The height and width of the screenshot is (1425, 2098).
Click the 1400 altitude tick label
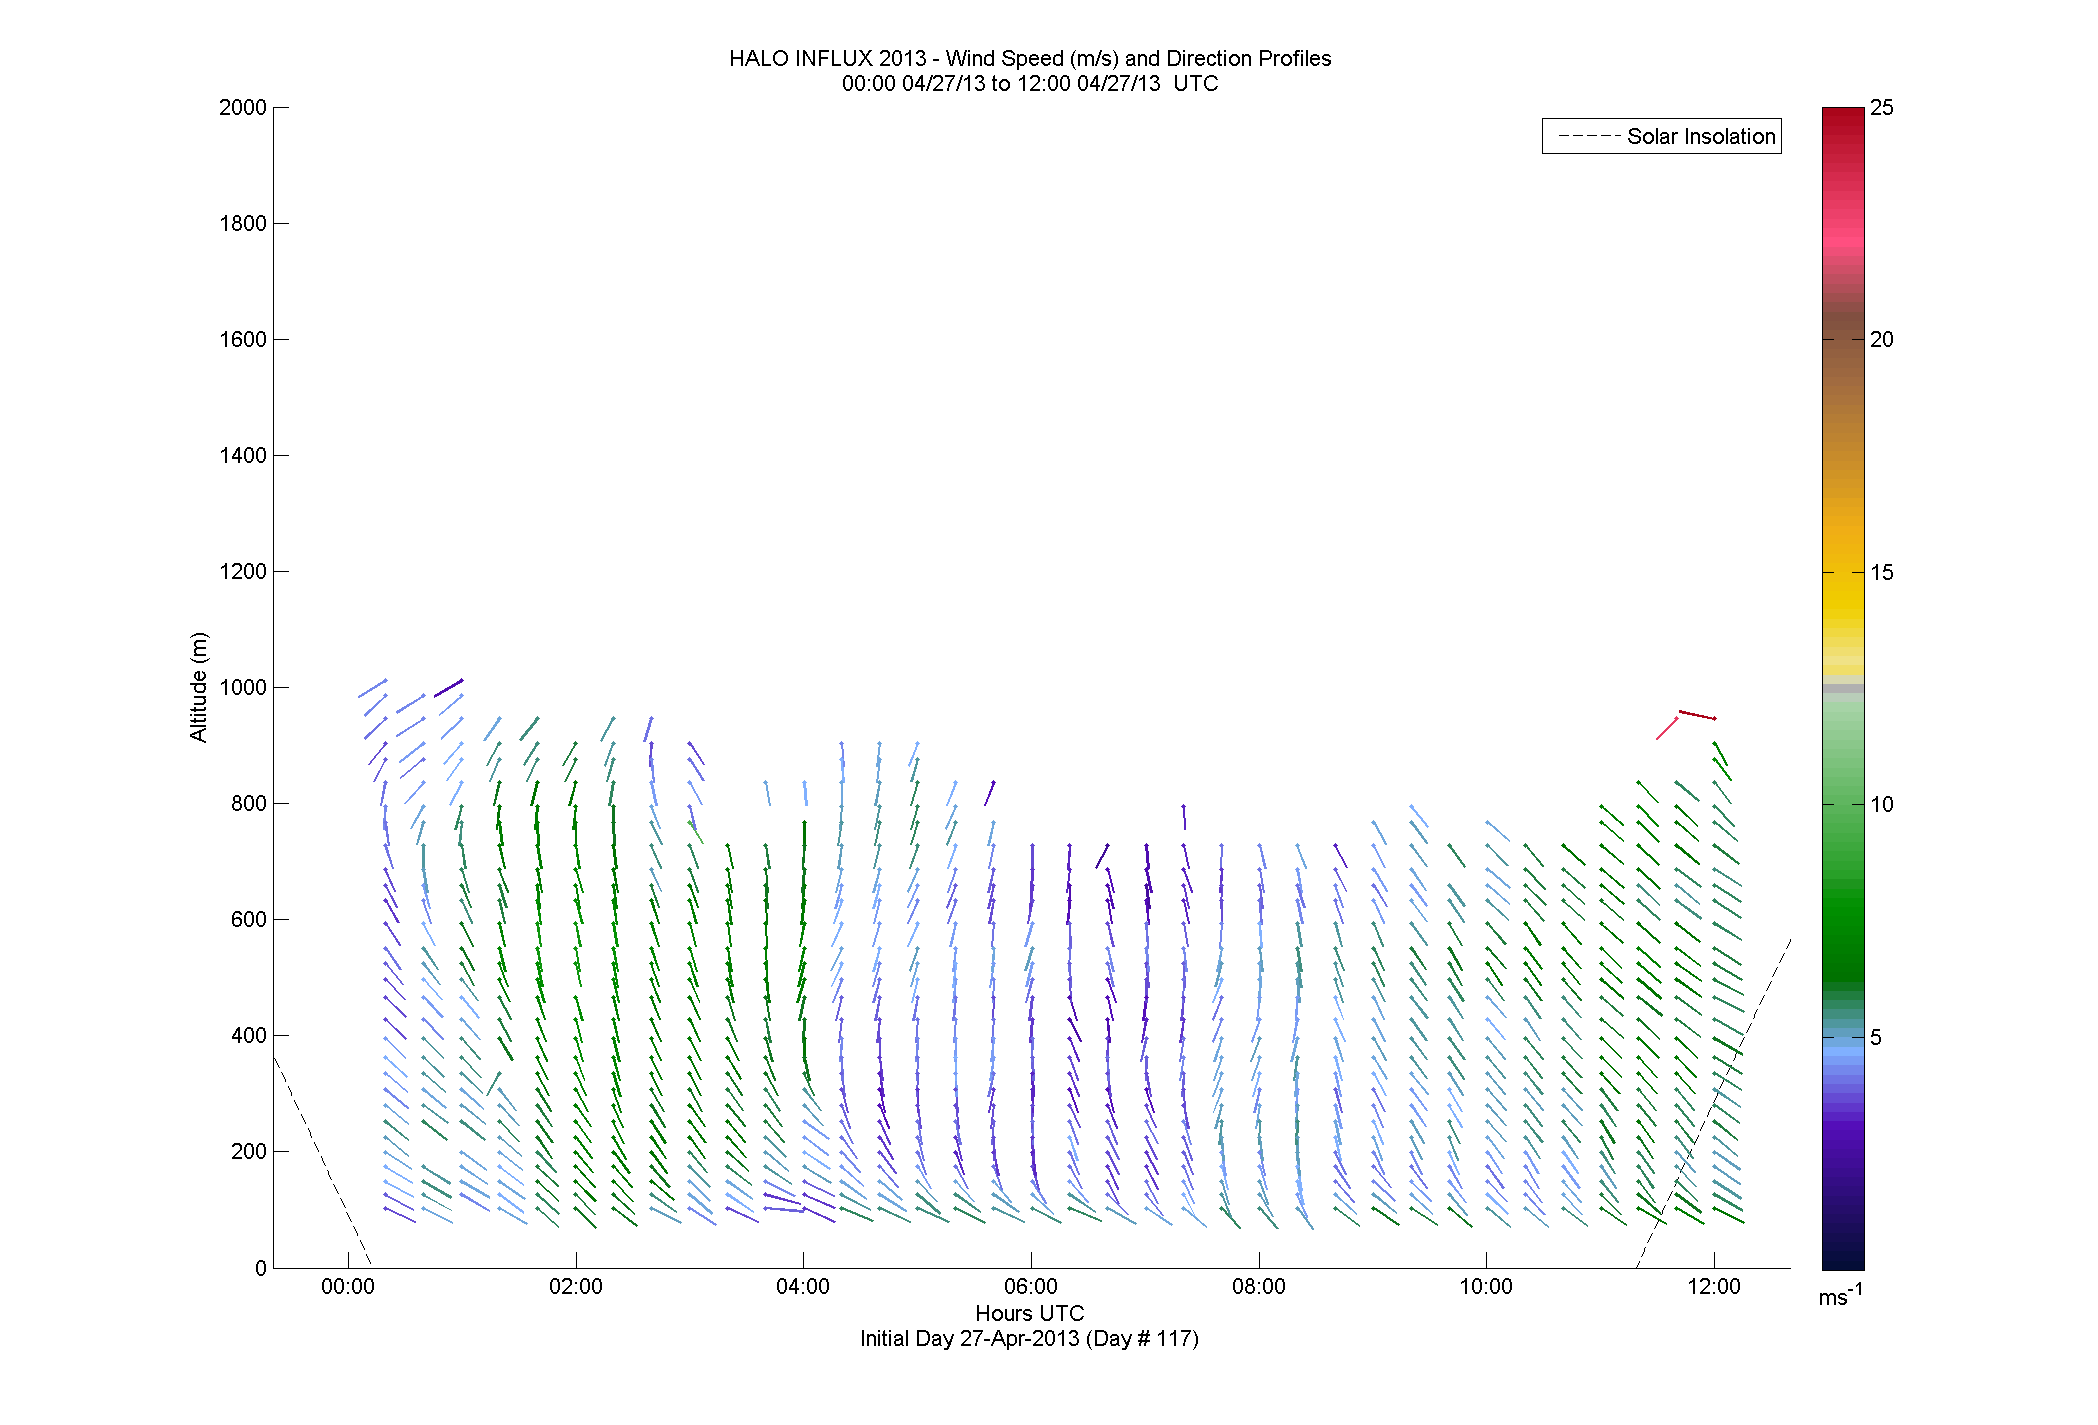243,455
